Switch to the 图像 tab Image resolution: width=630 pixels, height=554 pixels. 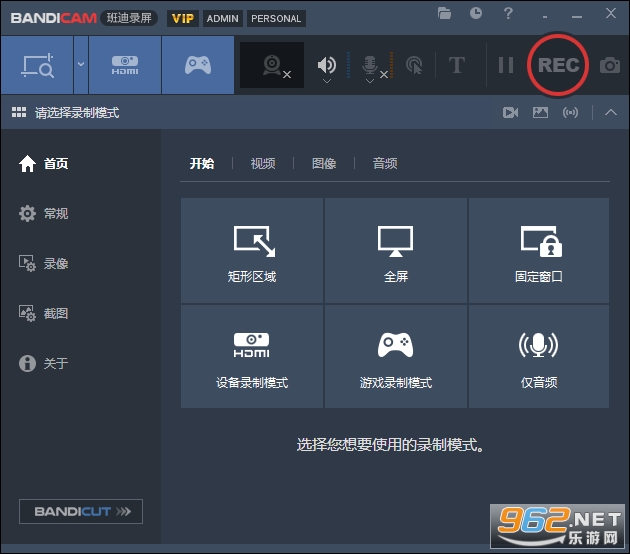coord(324,164)
